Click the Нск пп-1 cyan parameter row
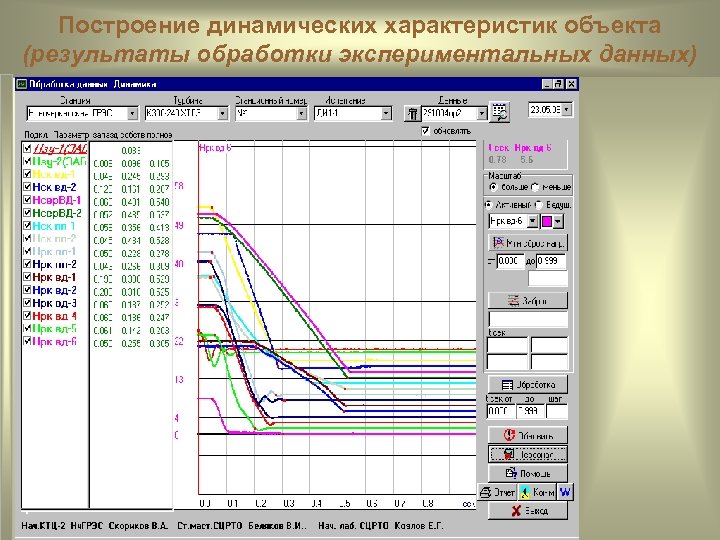Viewport: 720px width, 540px height. pos(54,226)
